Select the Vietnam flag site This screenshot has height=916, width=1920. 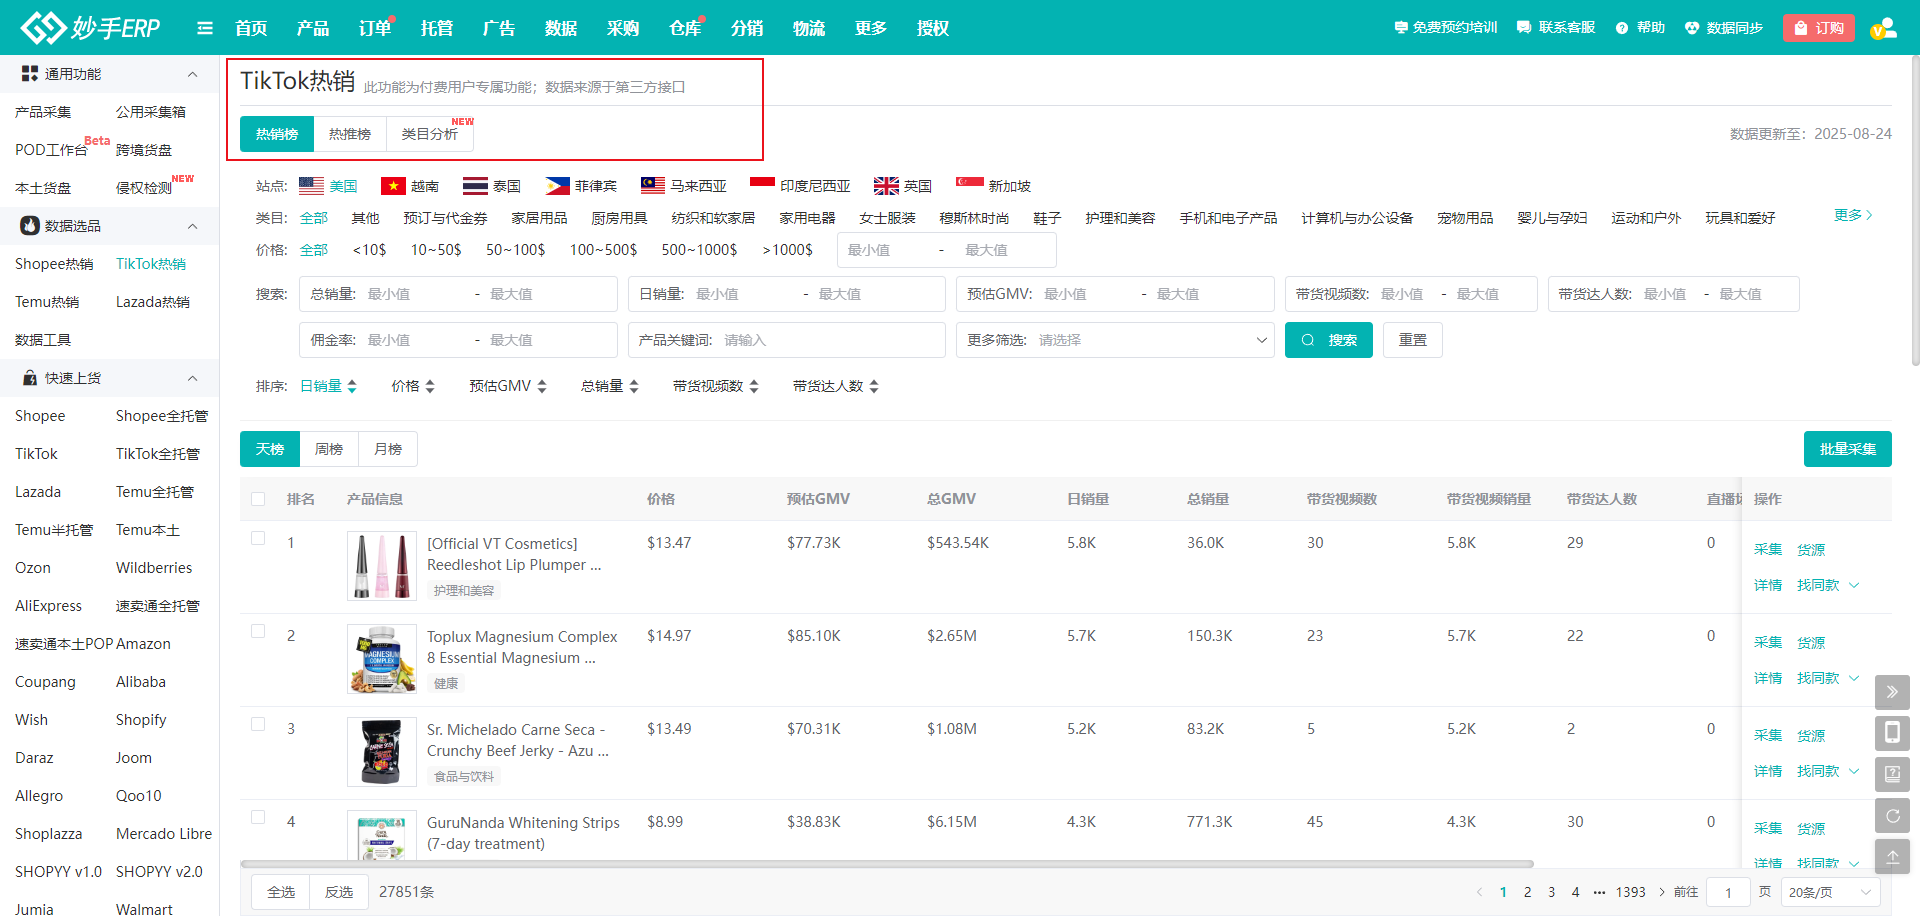click(393, 186)
